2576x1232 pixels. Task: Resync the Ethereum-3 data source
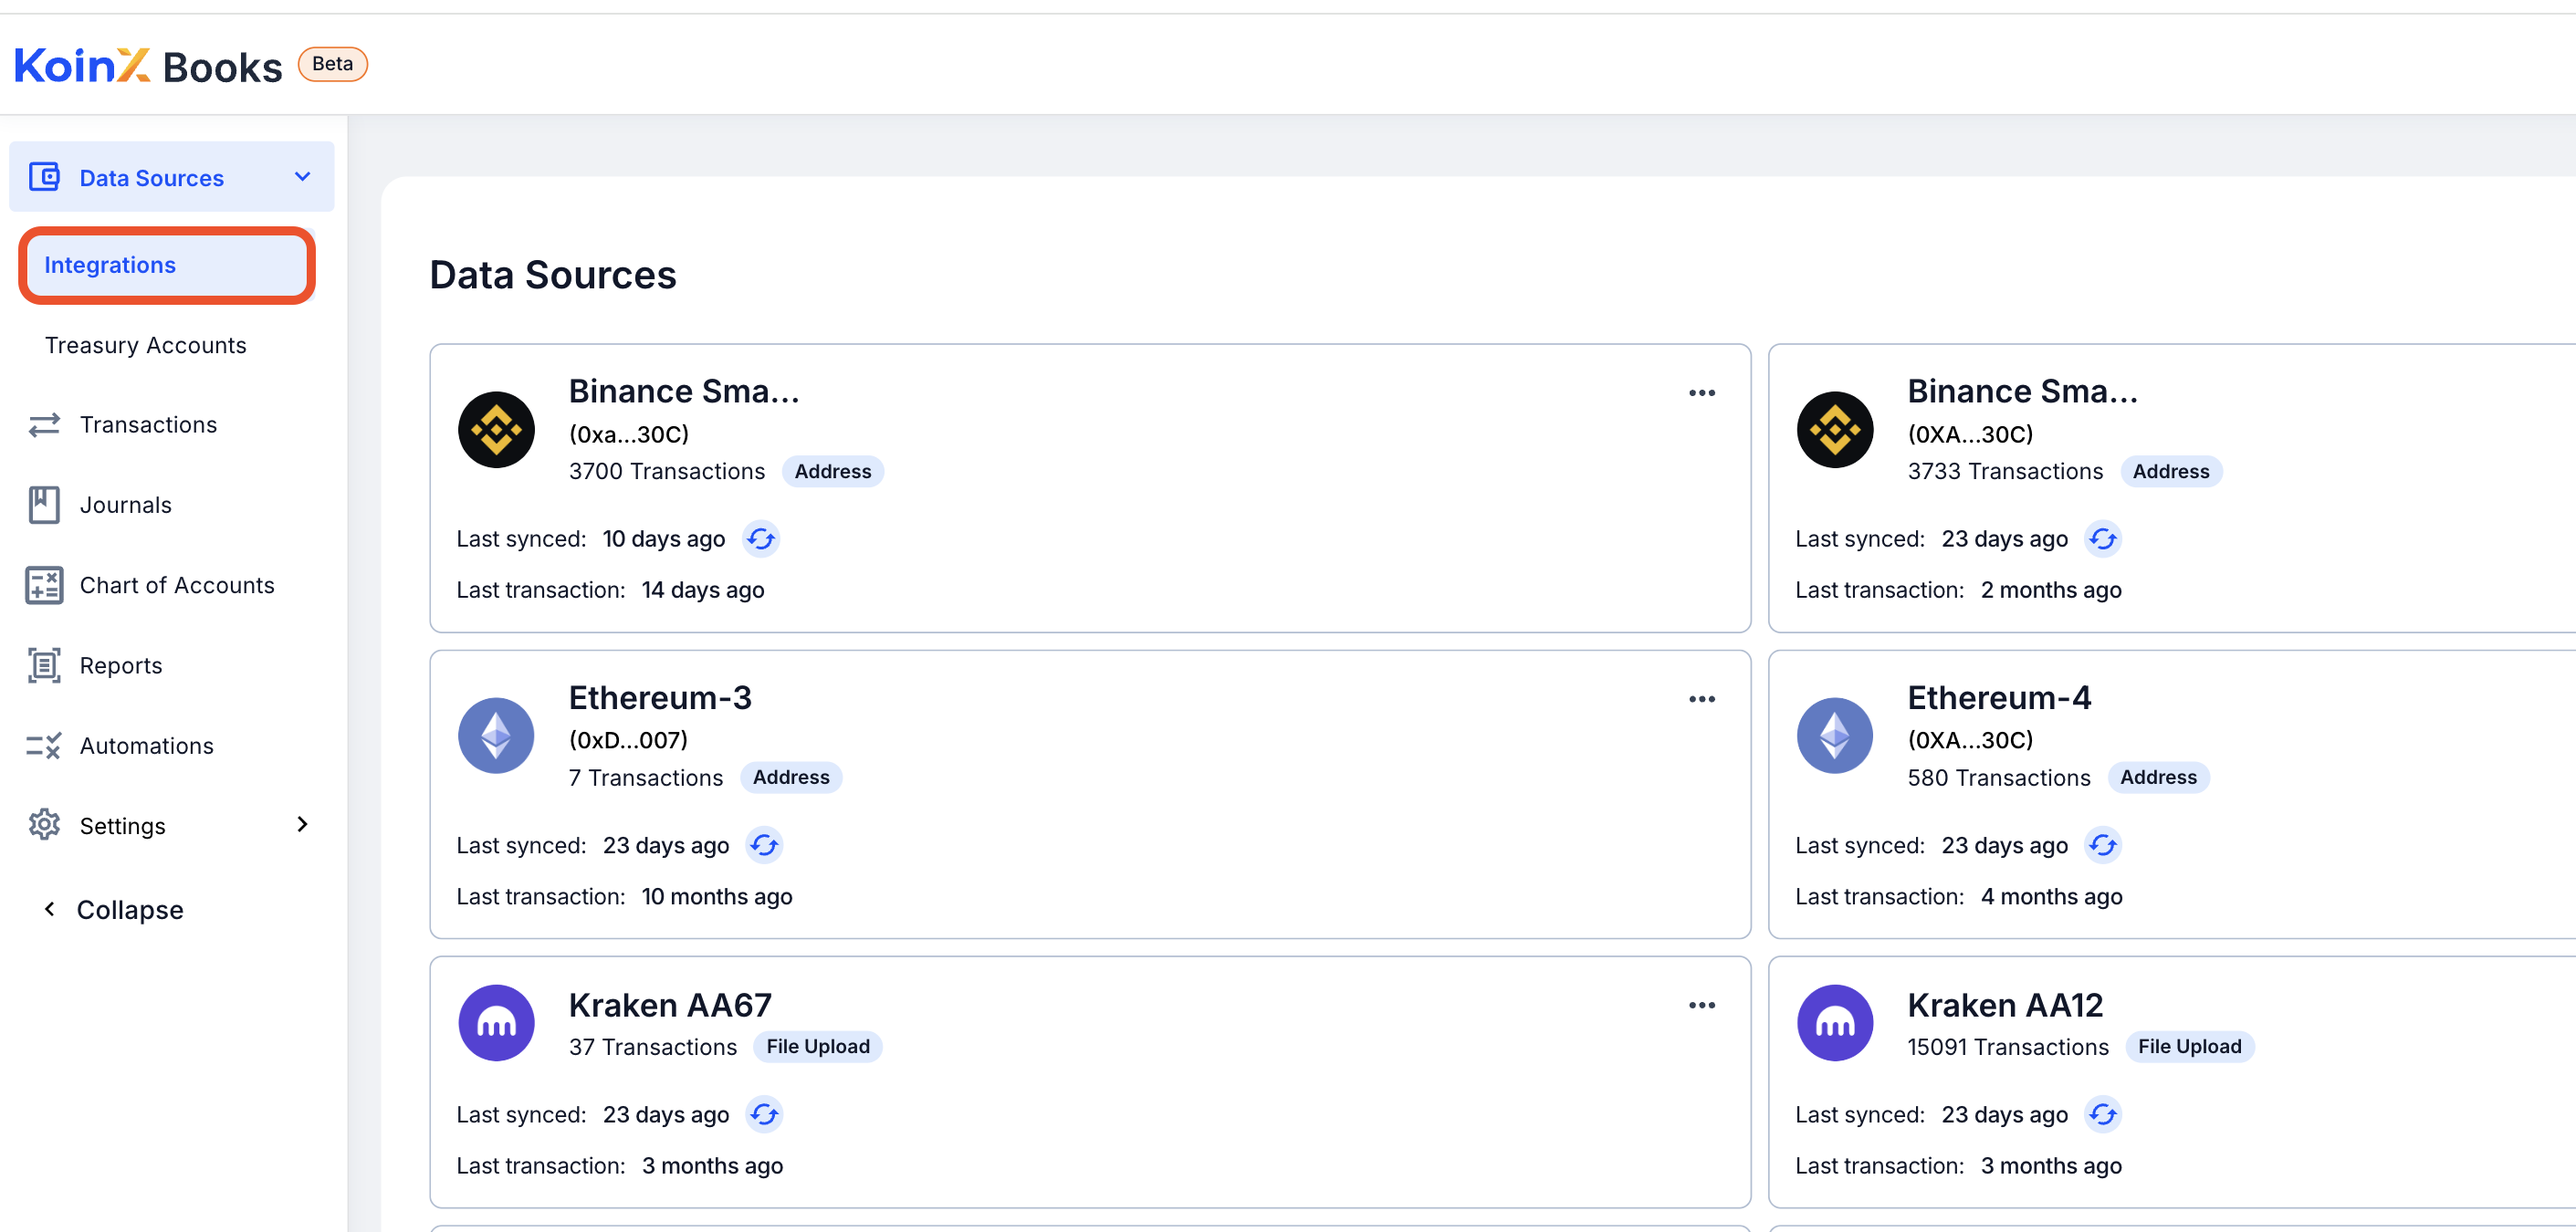[764, 845]
